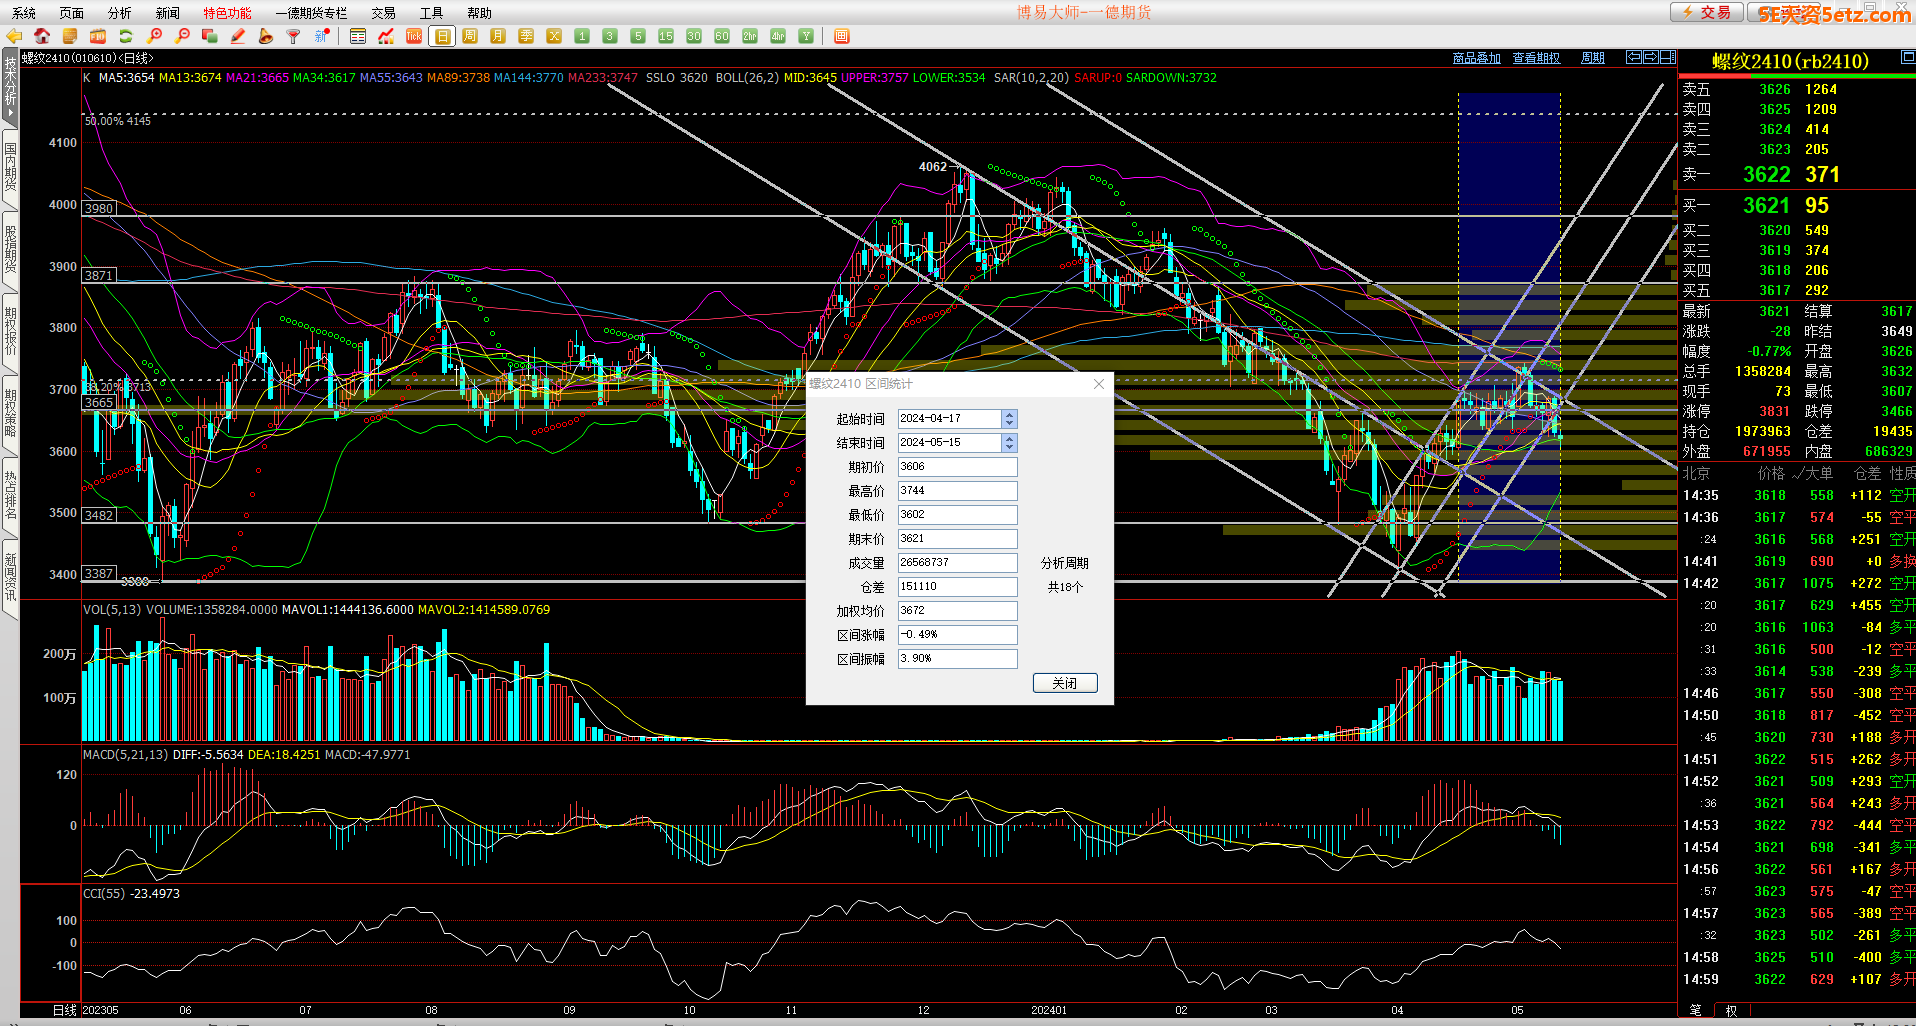
Task: Open the 分析 menu
Action: 120,13
